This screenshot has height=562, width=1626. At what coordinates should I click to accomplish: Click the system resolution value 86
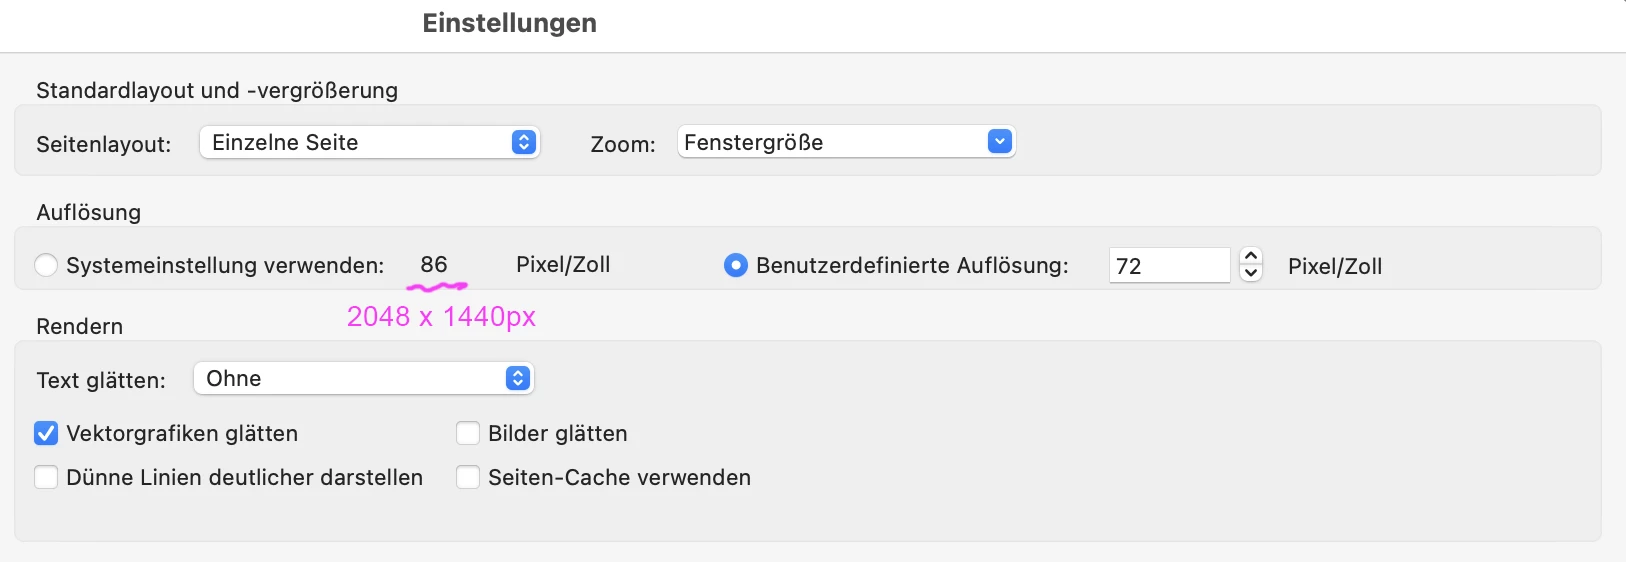pyautogui.click(x=434, y=264)
